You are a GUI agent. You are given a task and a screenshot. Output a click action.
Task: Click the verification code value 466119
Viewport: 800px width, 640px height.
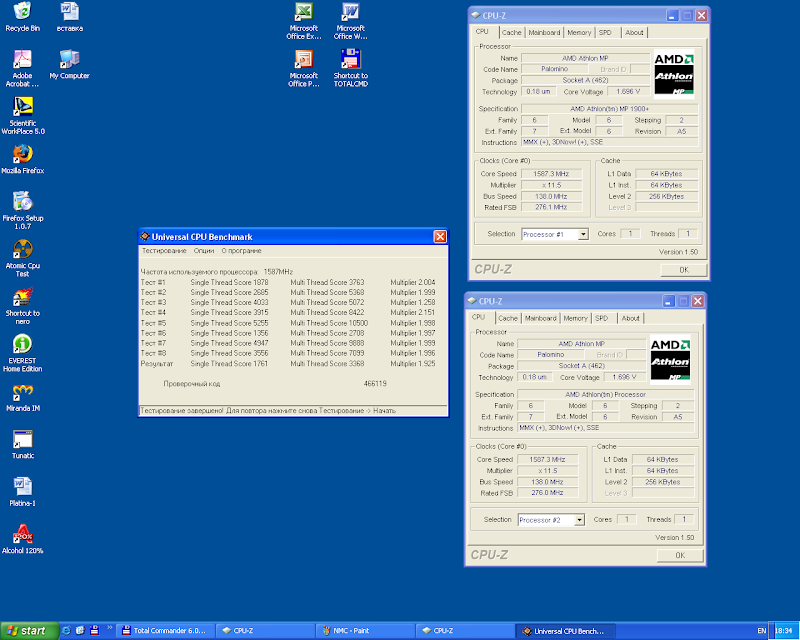pyautogui.click(x=375, y=384)
